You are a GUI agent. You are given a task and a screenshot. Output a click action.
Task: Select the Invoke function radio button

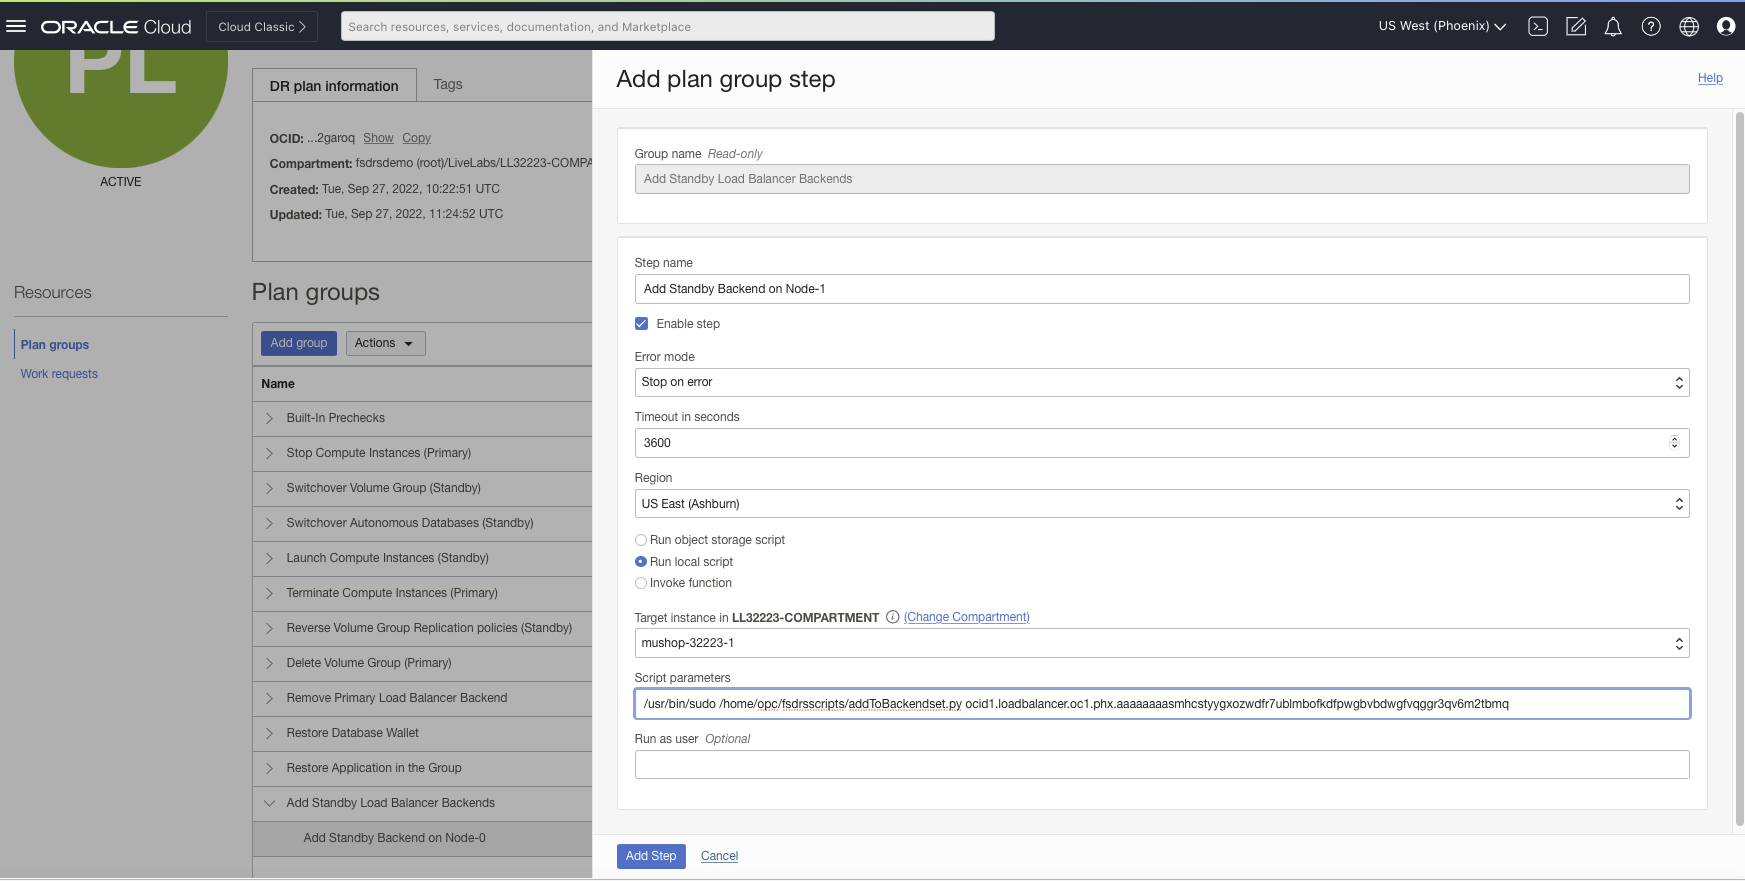click(641, 583)
